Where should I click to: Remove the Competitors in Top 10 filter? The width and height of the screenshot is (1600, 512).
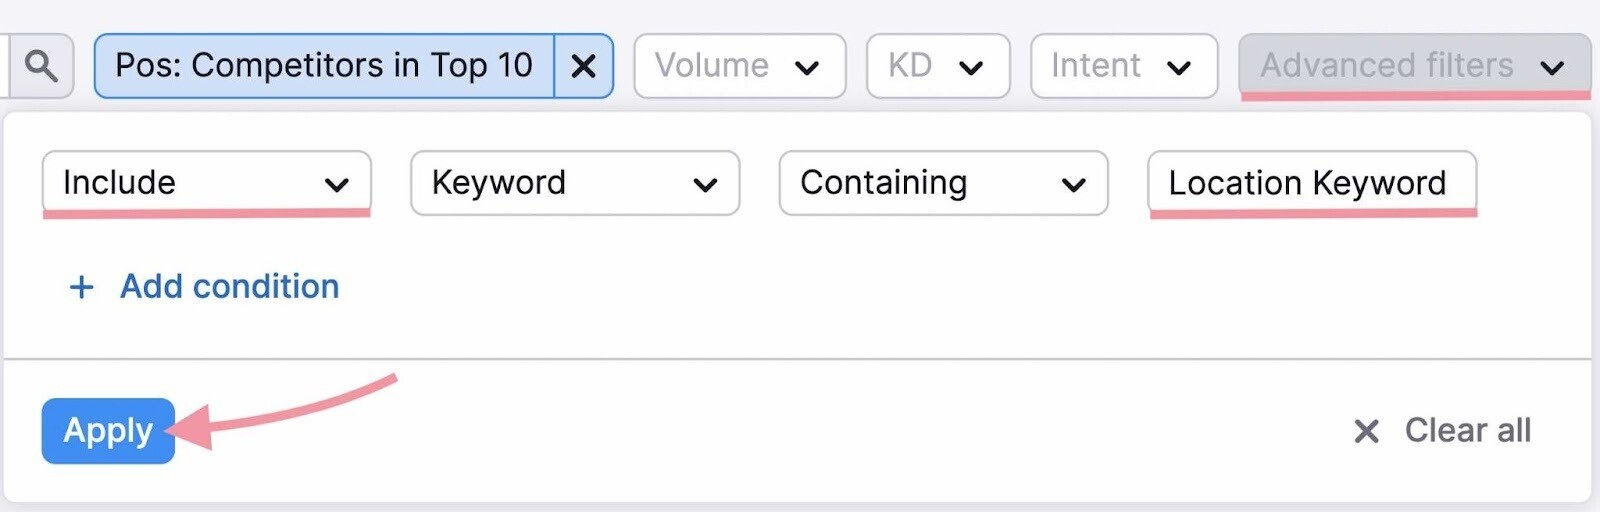tap(583, 66)
